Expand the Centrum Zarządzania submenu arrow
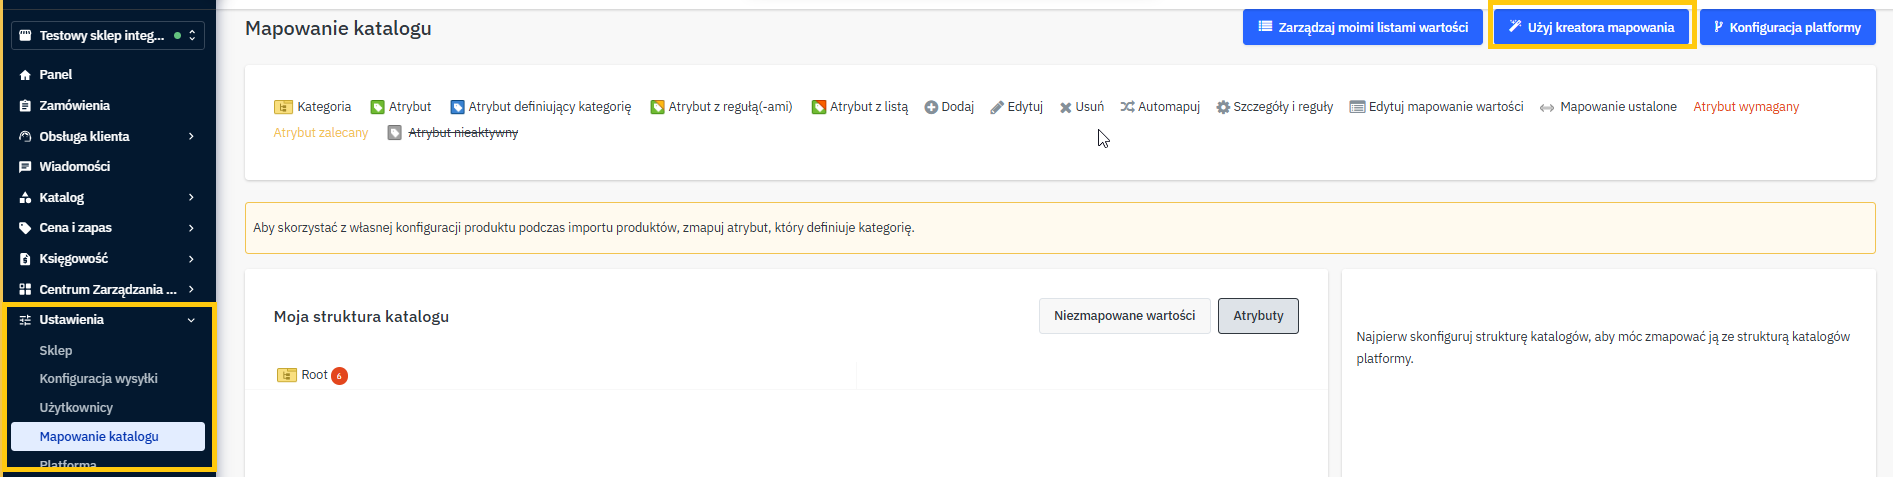 pyautogui.click(x=191, y=290)
